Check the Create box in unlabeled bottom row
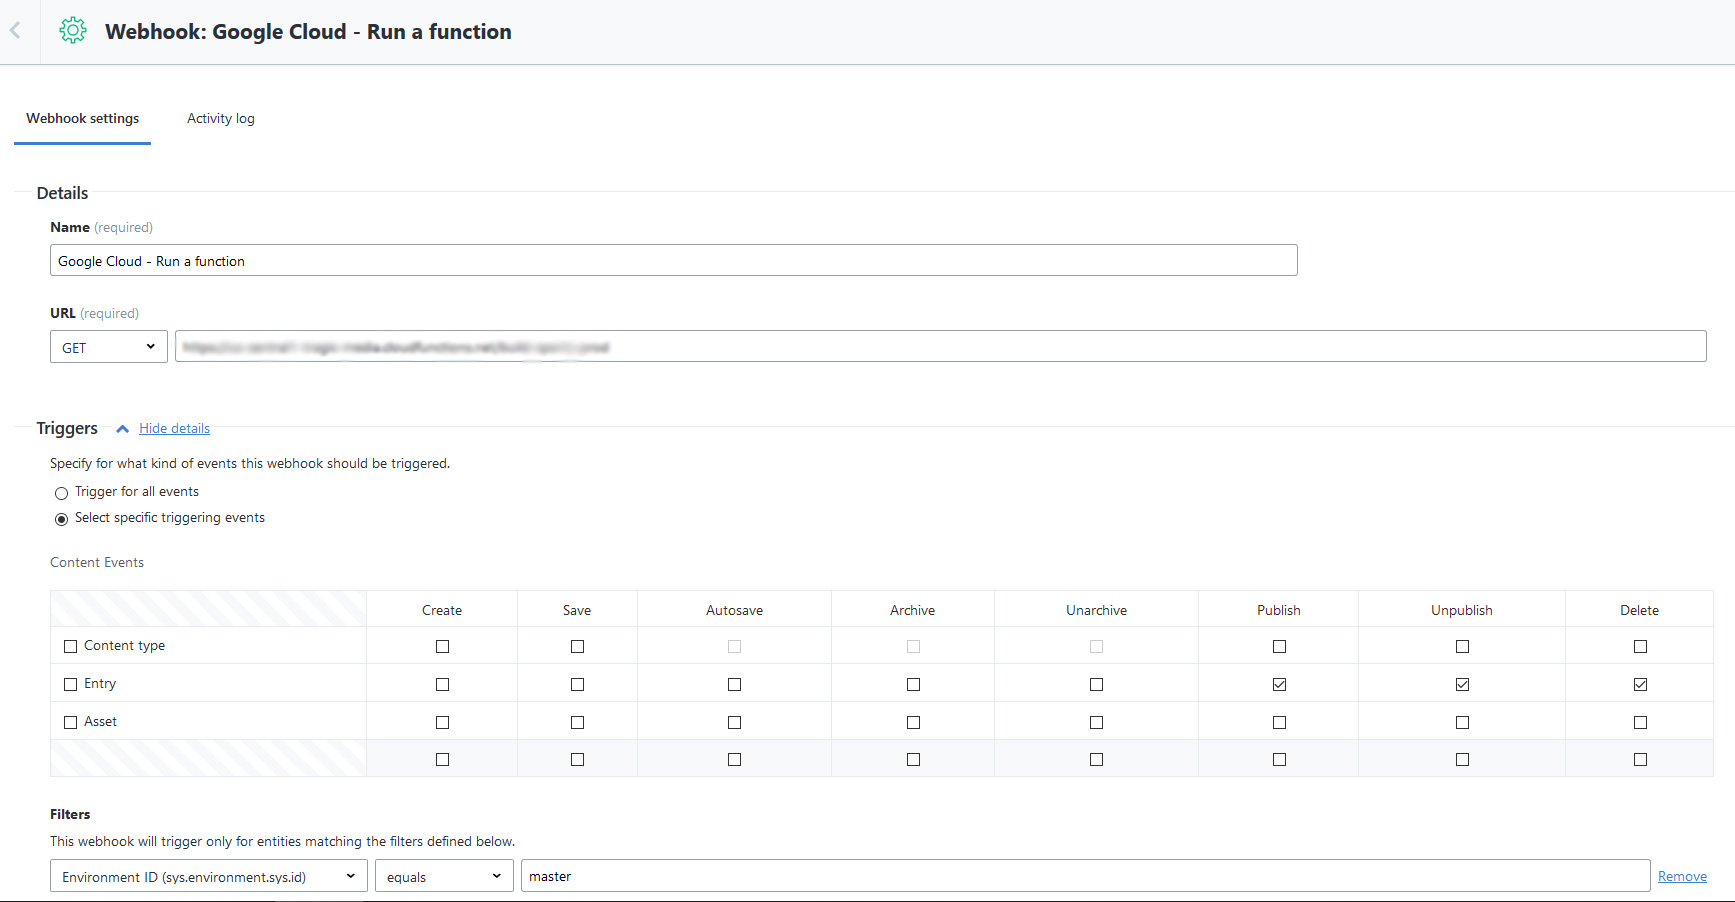Image resolution: width=1735 pixels, height=902 pixels. coord(442,759)
